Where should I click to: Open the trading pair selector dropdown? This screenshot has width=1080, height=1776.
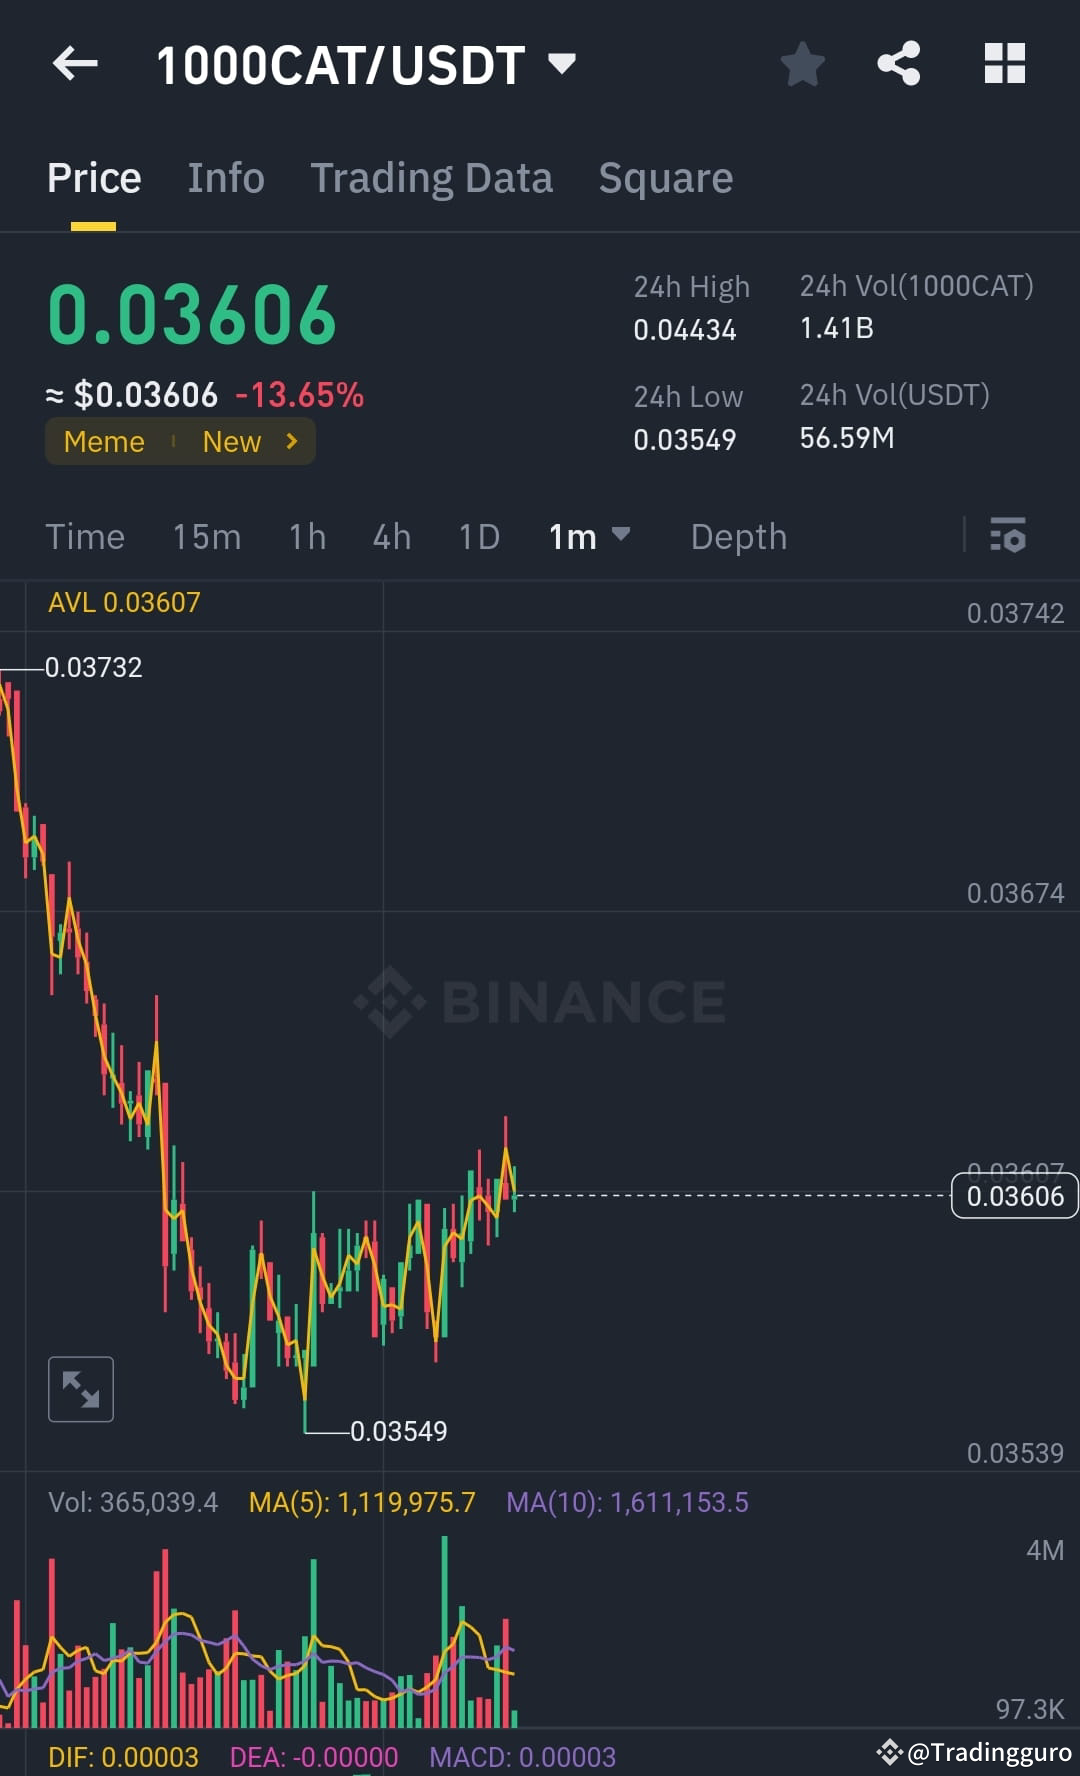[x=562, y=63]
